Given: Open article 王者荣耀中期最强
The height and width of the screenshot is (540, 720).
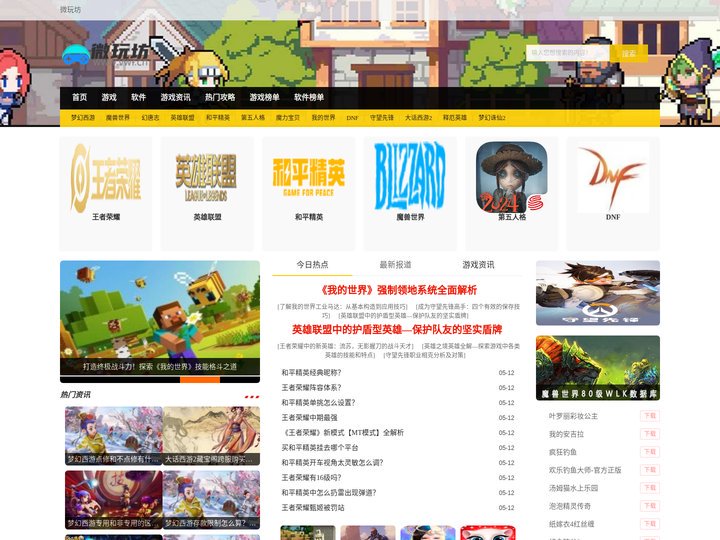Looking at the screenshot, I should coord(309,418).
